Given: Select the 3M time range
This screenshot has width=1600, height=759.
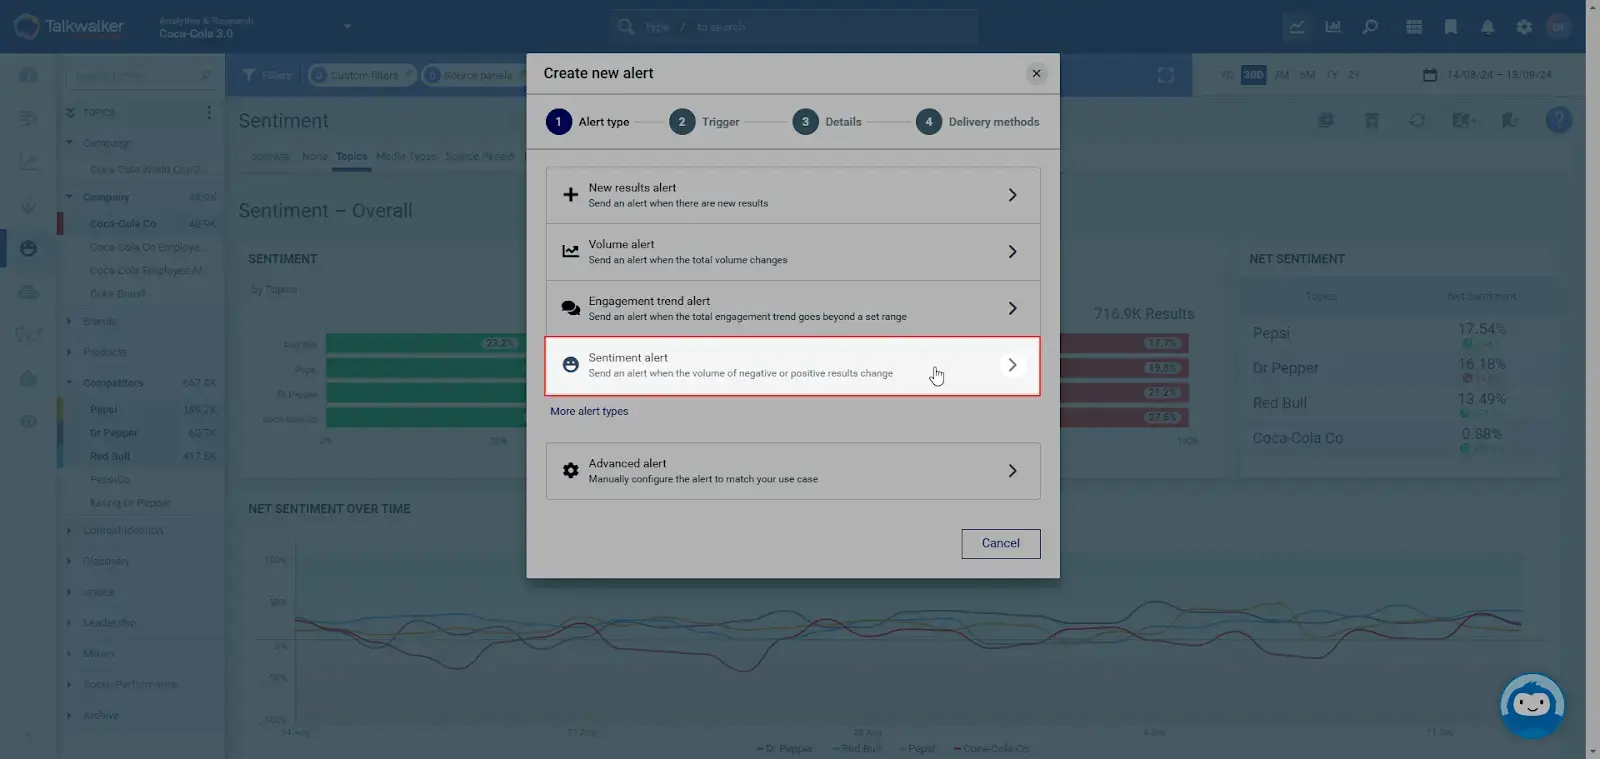Looking at the screenshot, I should click(x=1281, y=75).
